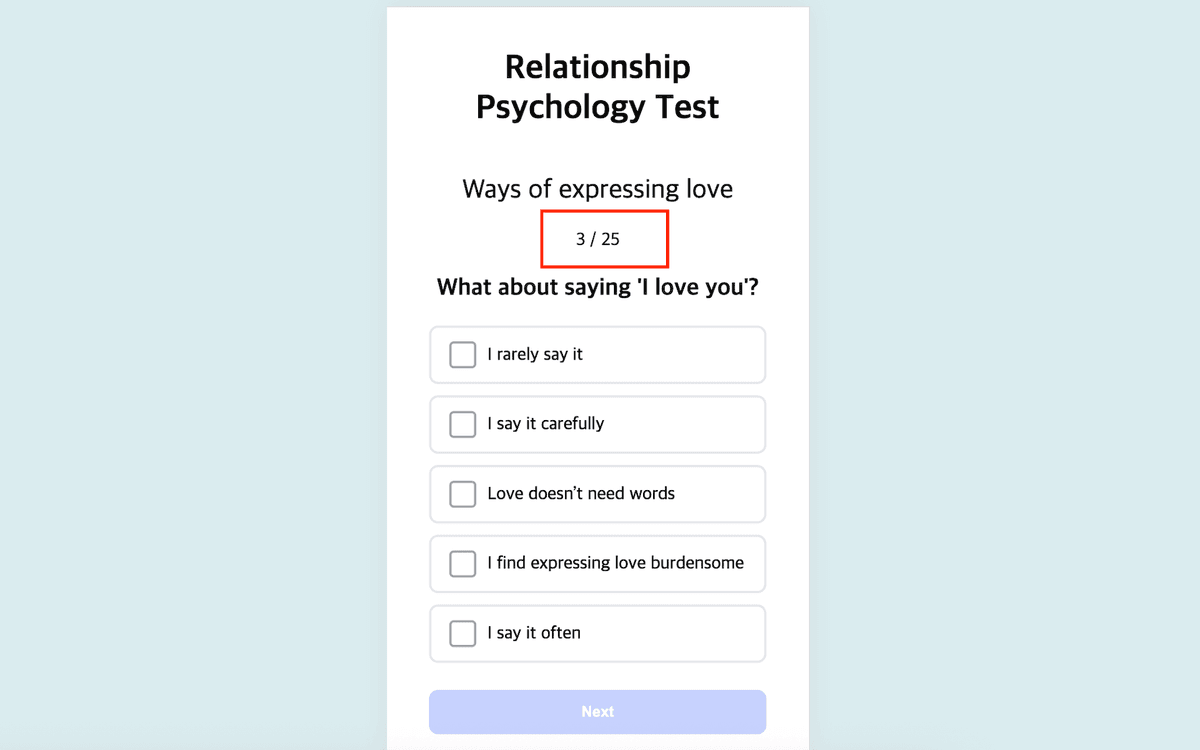Image resolution: width=1200 pixels, height=750 pixels.
Task: Enable the 'Love doesn't need words' checkbox
Action: (x=462, y=494)
